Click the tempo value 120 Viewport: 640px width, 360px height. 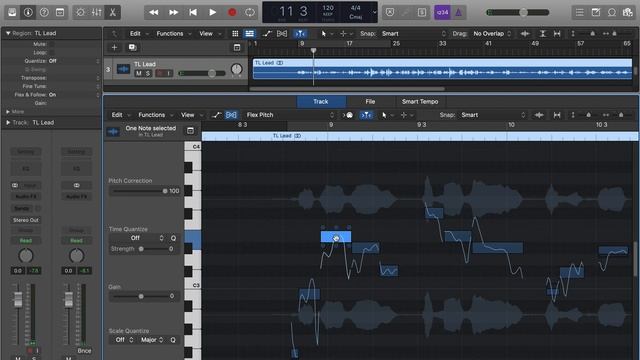coord(328,8)
